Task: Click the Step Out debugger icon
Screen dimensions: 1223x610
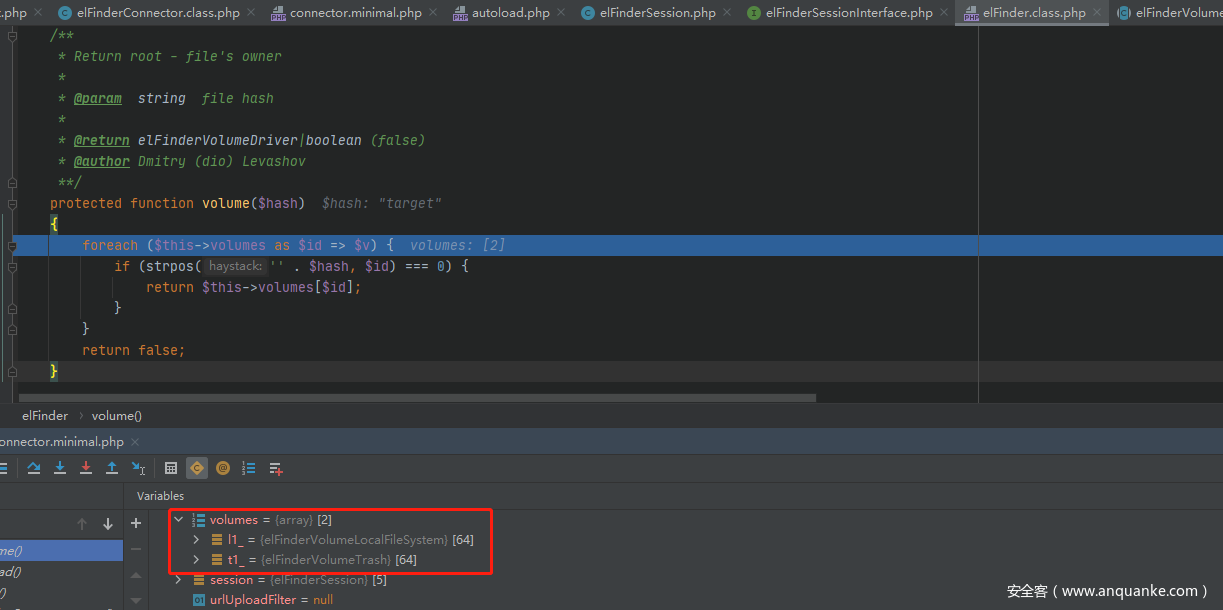Action: click(x=112, y=468)
